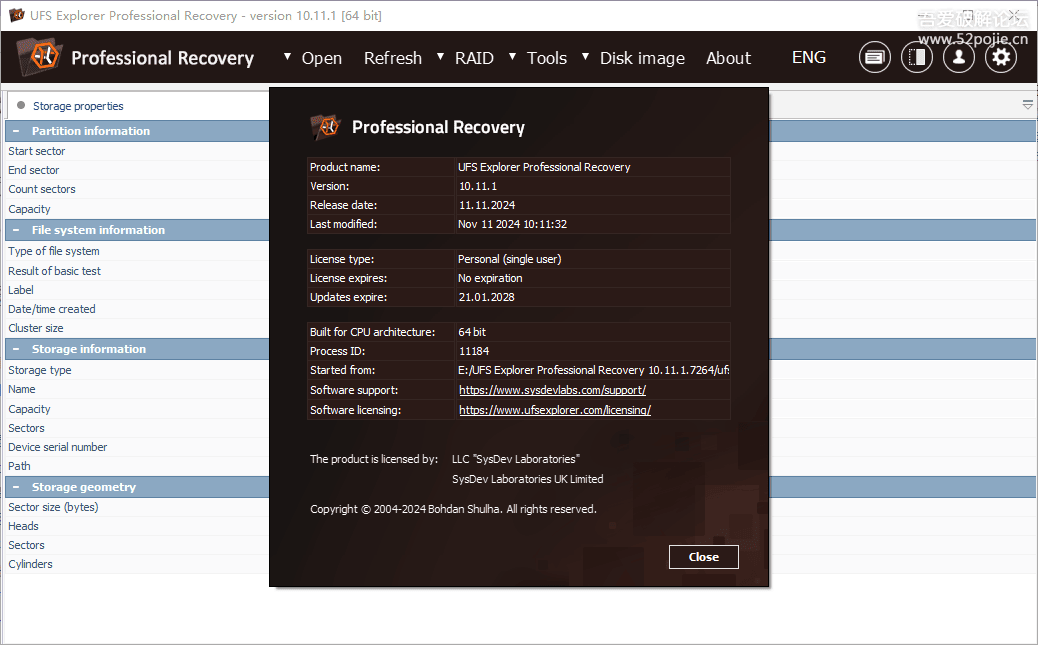This screenshot has height=645, width=1038.
Task: Click the SysDev Laboratories UK Limited text
Action: click(528, 479)
